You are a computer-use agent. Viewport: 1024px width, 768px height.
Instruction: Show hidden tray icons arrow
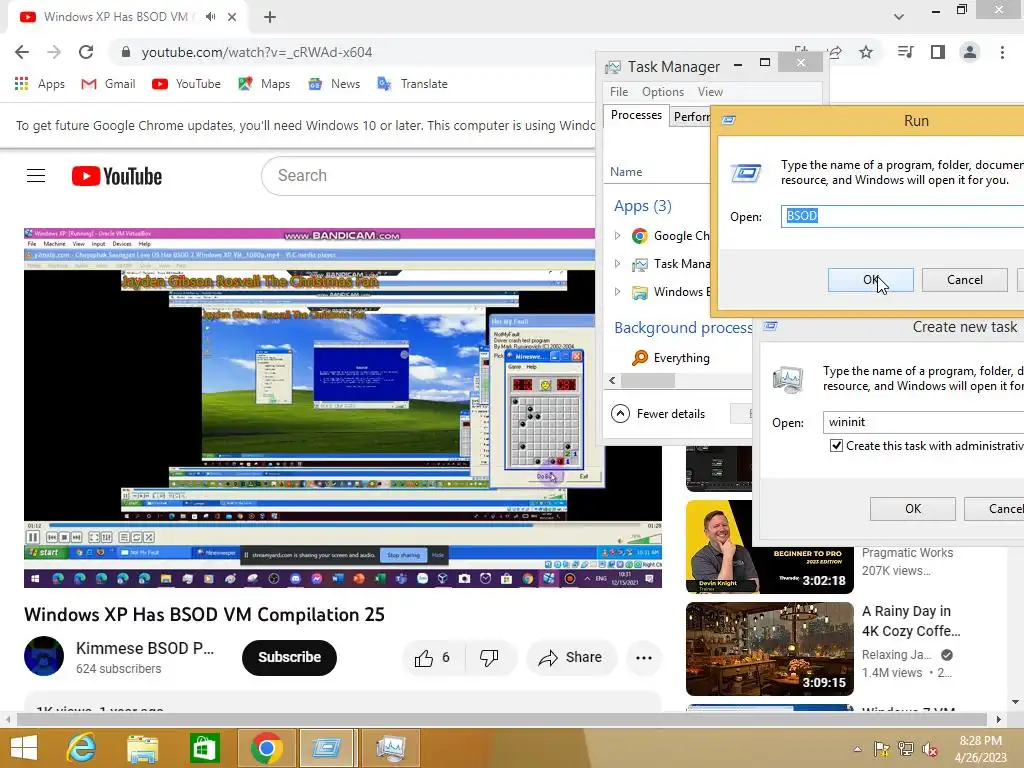pos(857,749)
